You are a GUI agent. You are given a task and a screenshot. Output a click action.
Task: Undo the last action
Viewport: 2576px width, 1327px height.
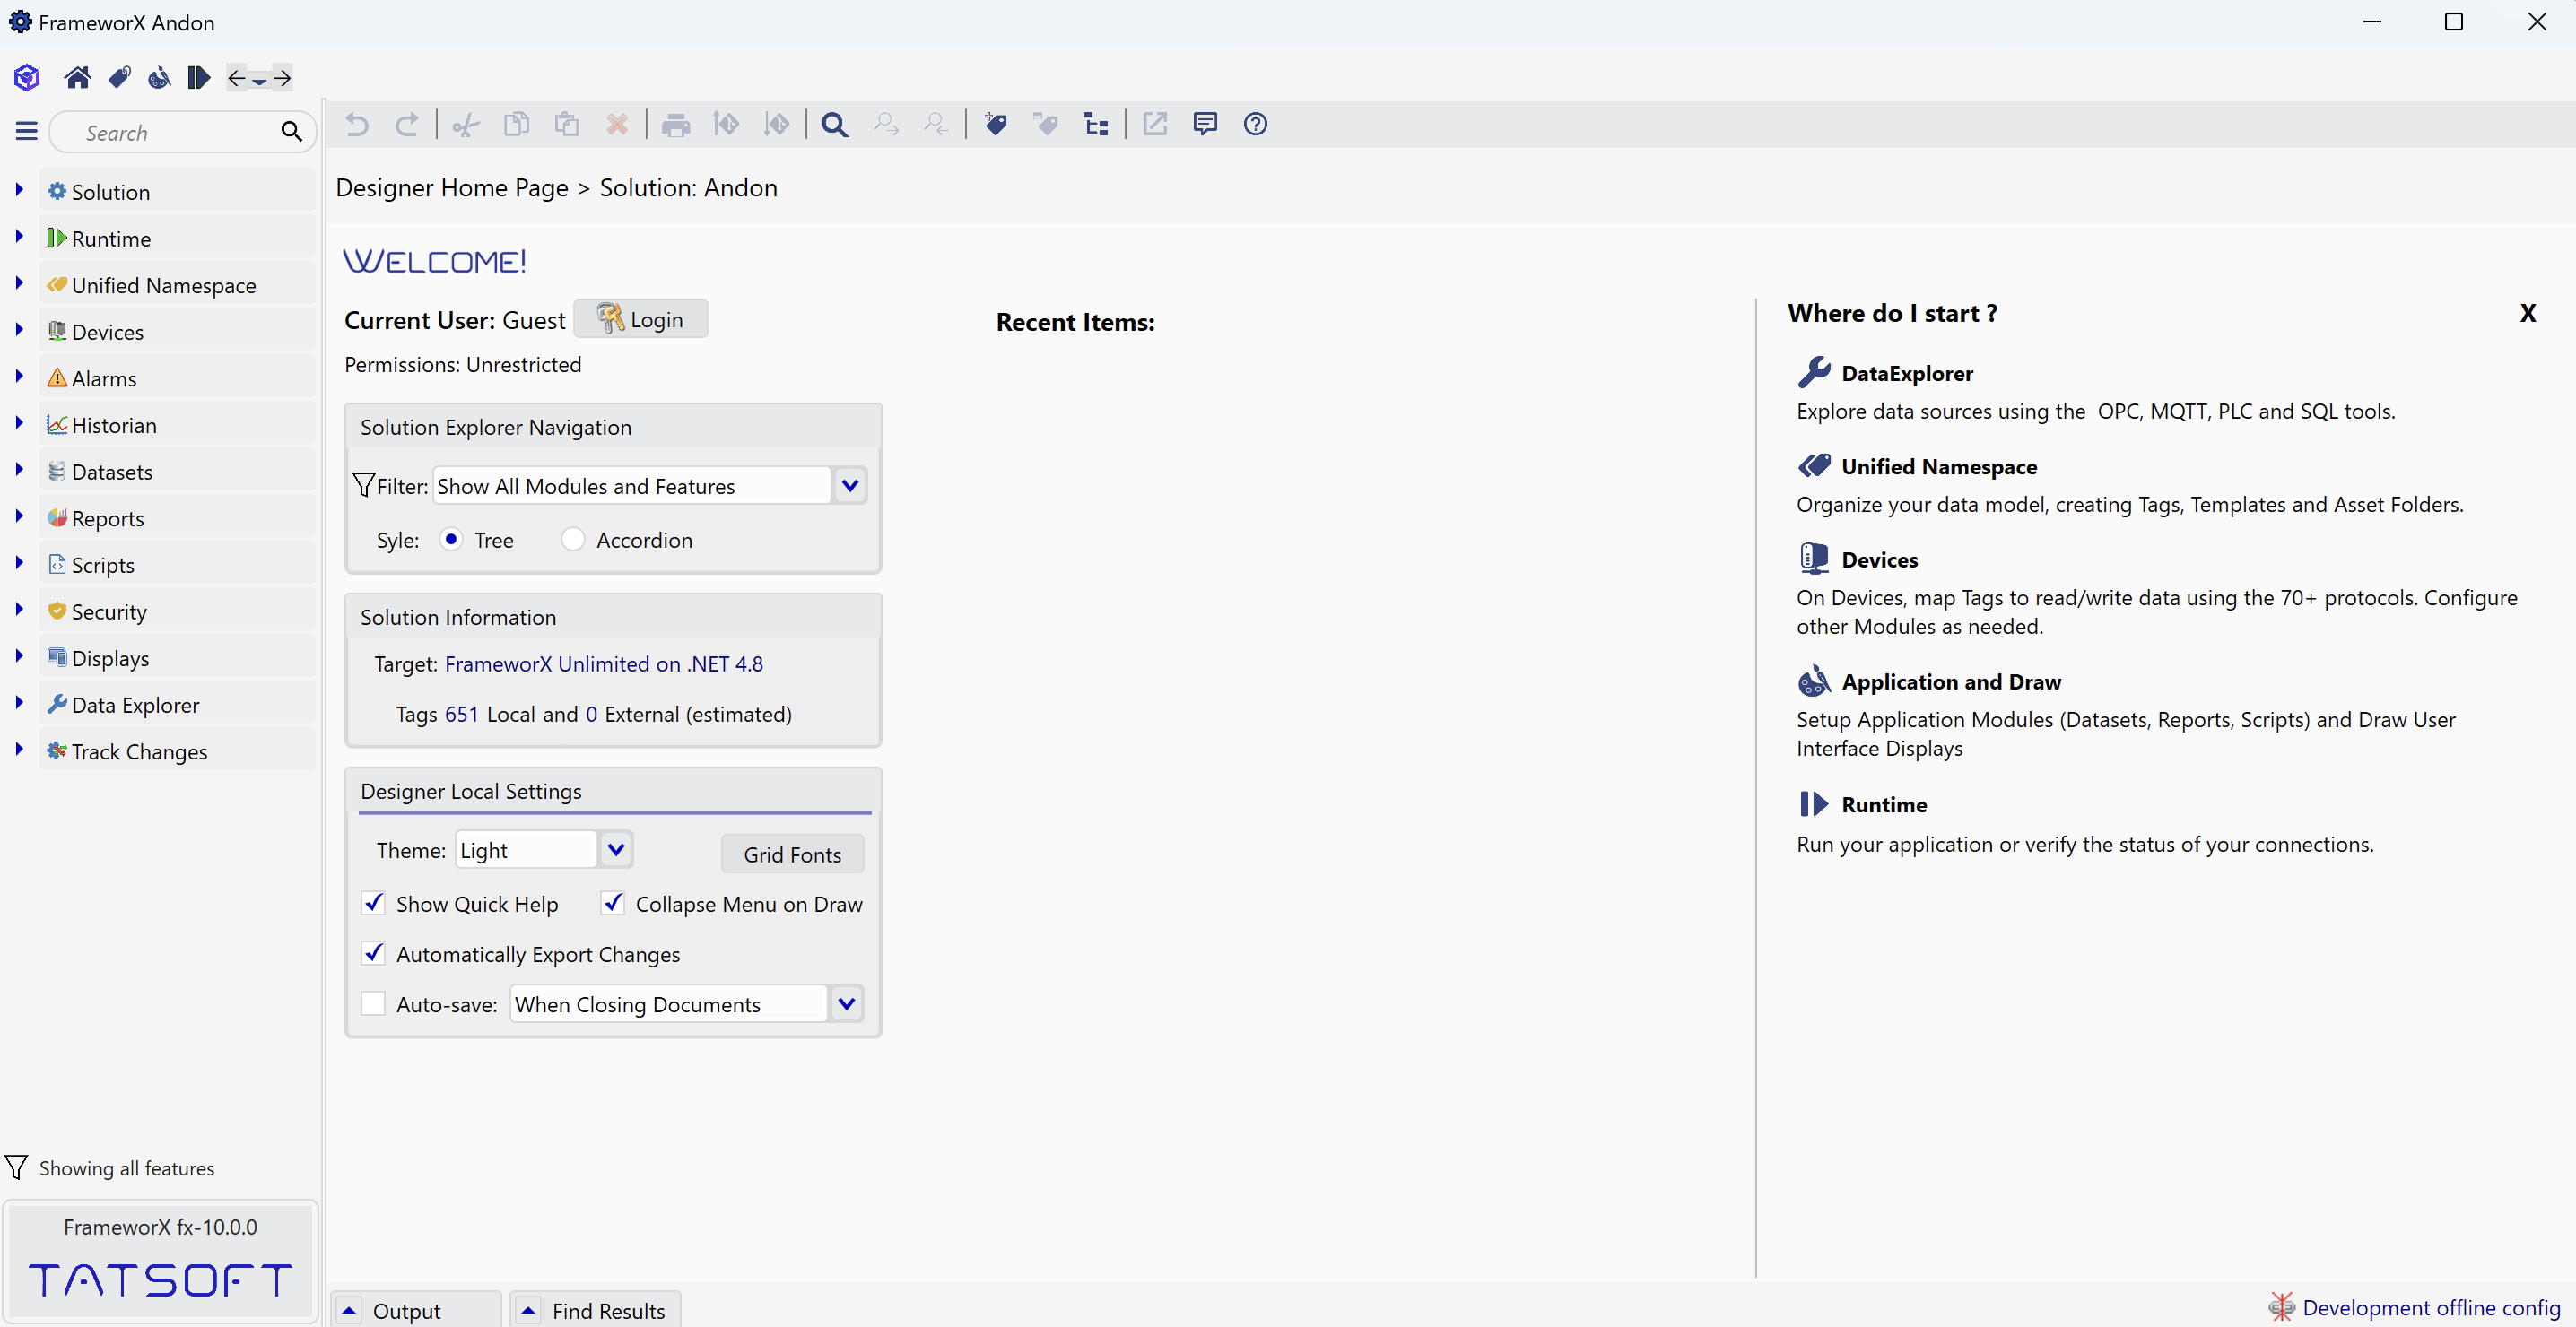(357, 124)
